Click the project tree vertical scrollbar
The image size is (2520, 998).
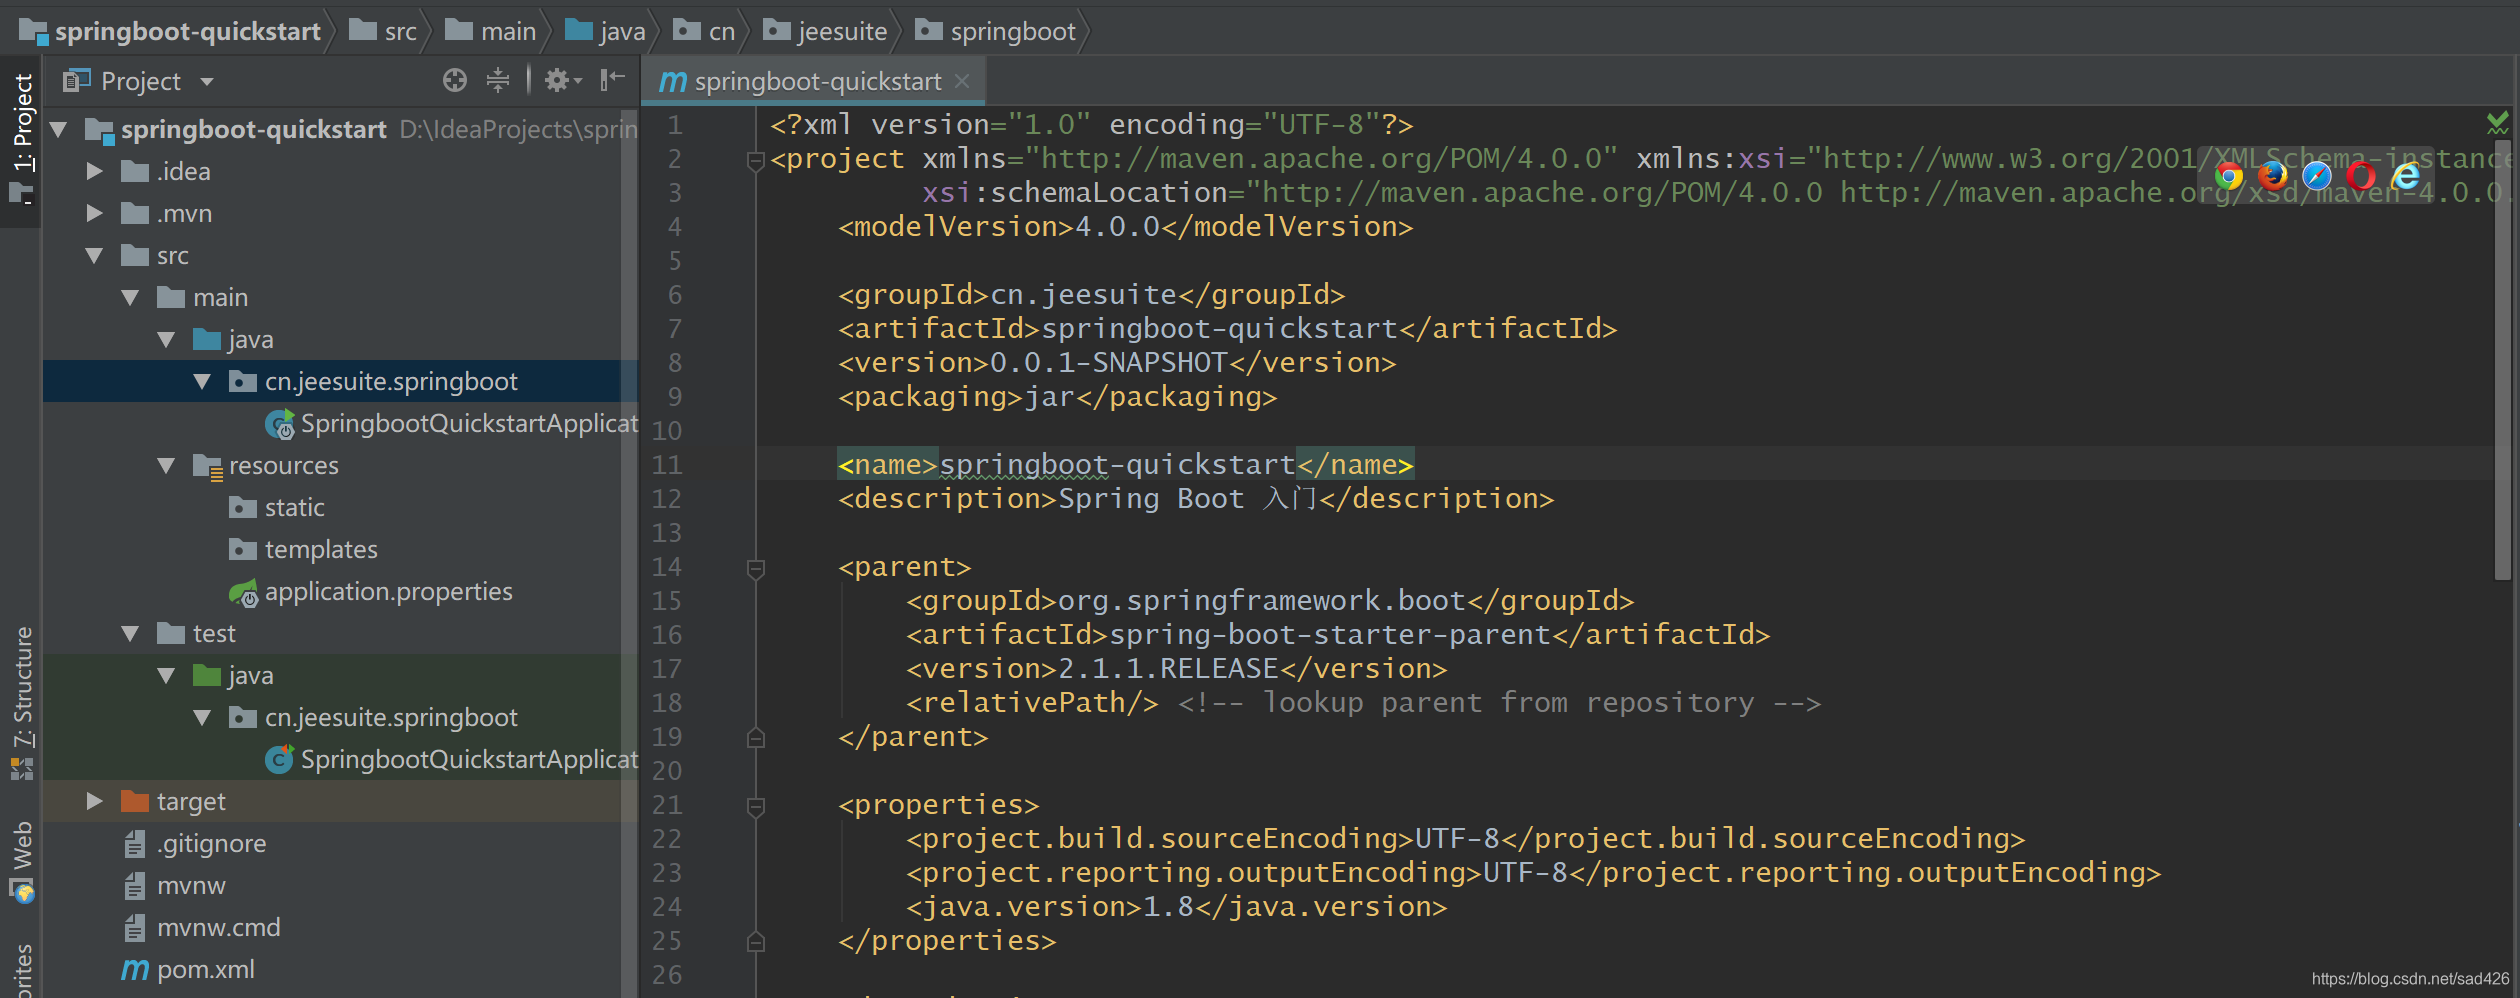(629, 552)
